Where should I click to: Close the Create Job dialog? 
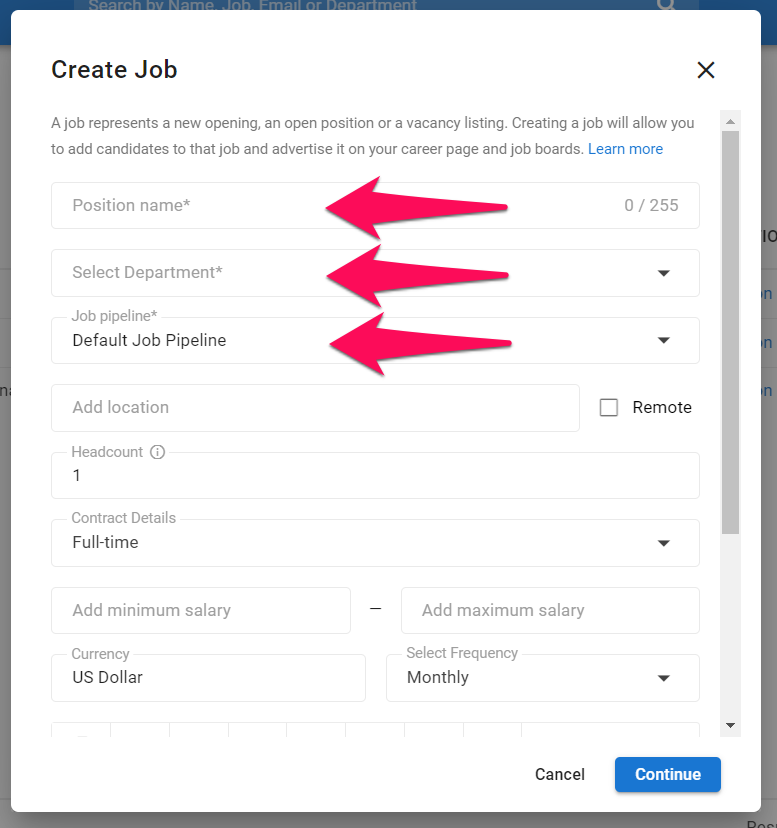[706, 70]
